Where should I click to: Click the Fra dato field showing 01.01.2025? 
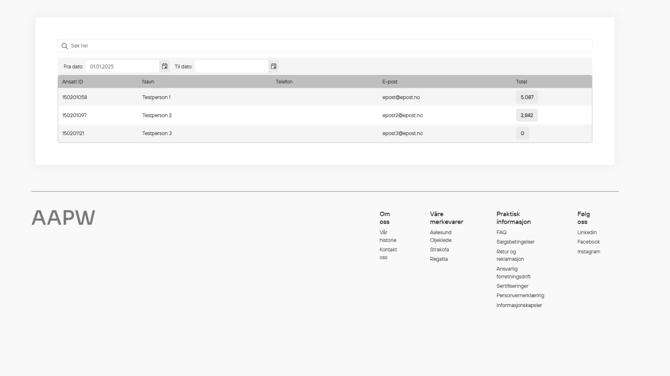click(123, 66)
